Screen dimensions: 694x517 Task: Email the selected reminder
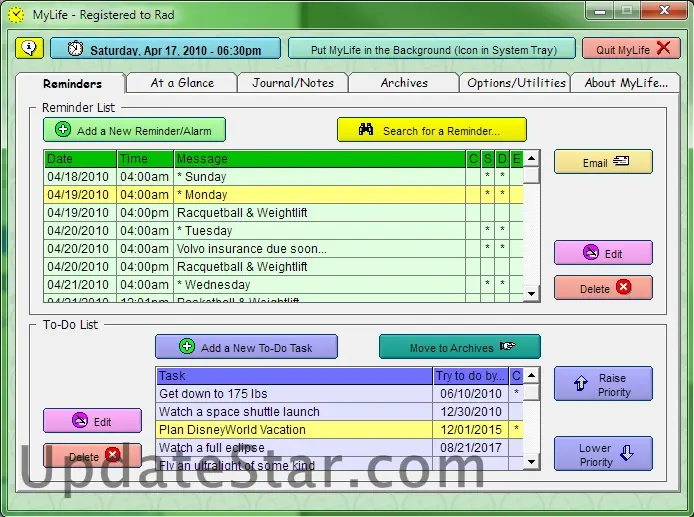click(x=603, y=162)
